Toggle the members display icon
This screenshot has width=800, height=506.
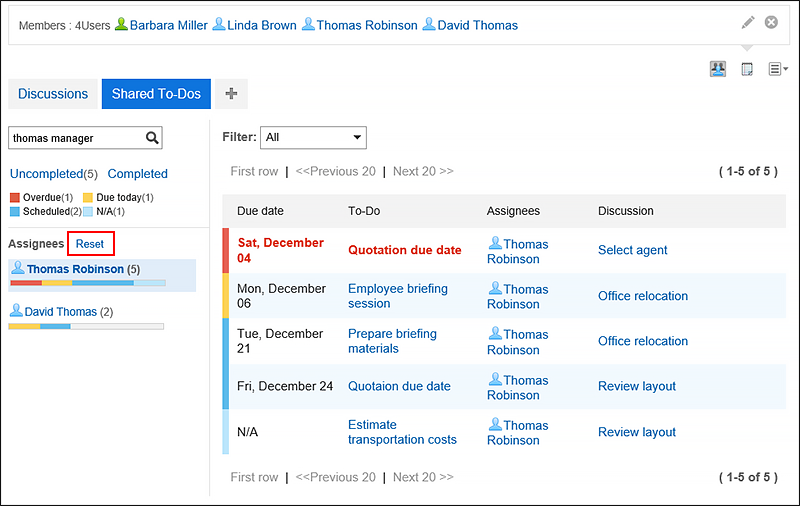point(718,69)
